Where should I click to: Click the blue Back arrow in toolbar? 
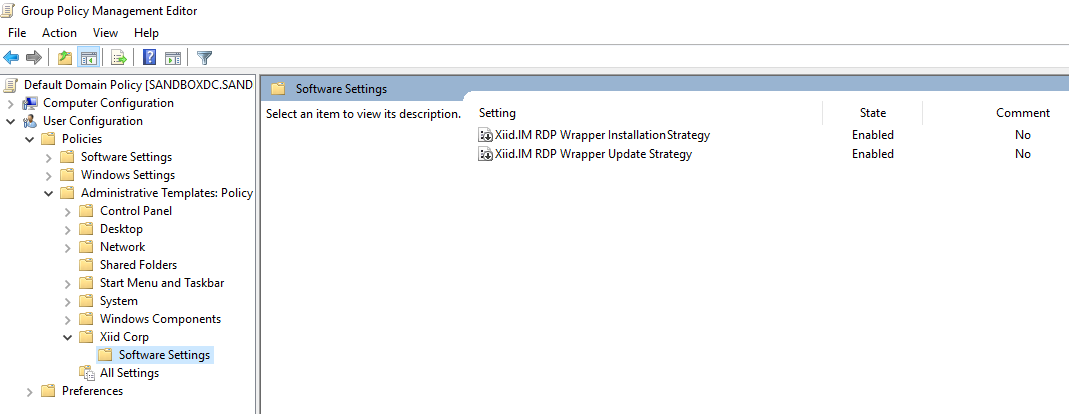click(x=12, y=58)
